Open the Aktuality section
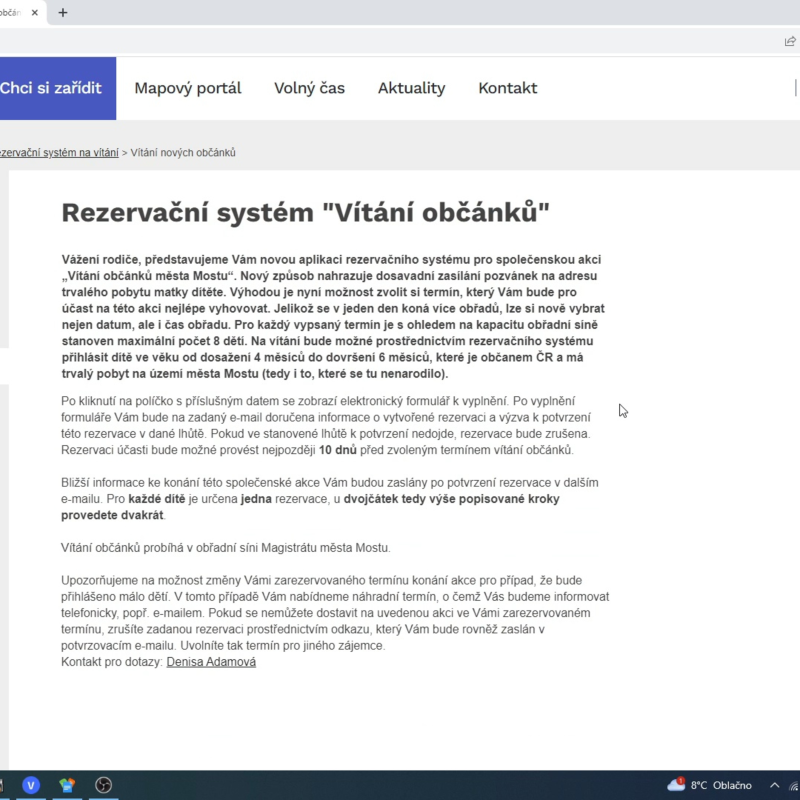This screenshot has height=800, width=800. pyautogui.click(x=411, y=88)
